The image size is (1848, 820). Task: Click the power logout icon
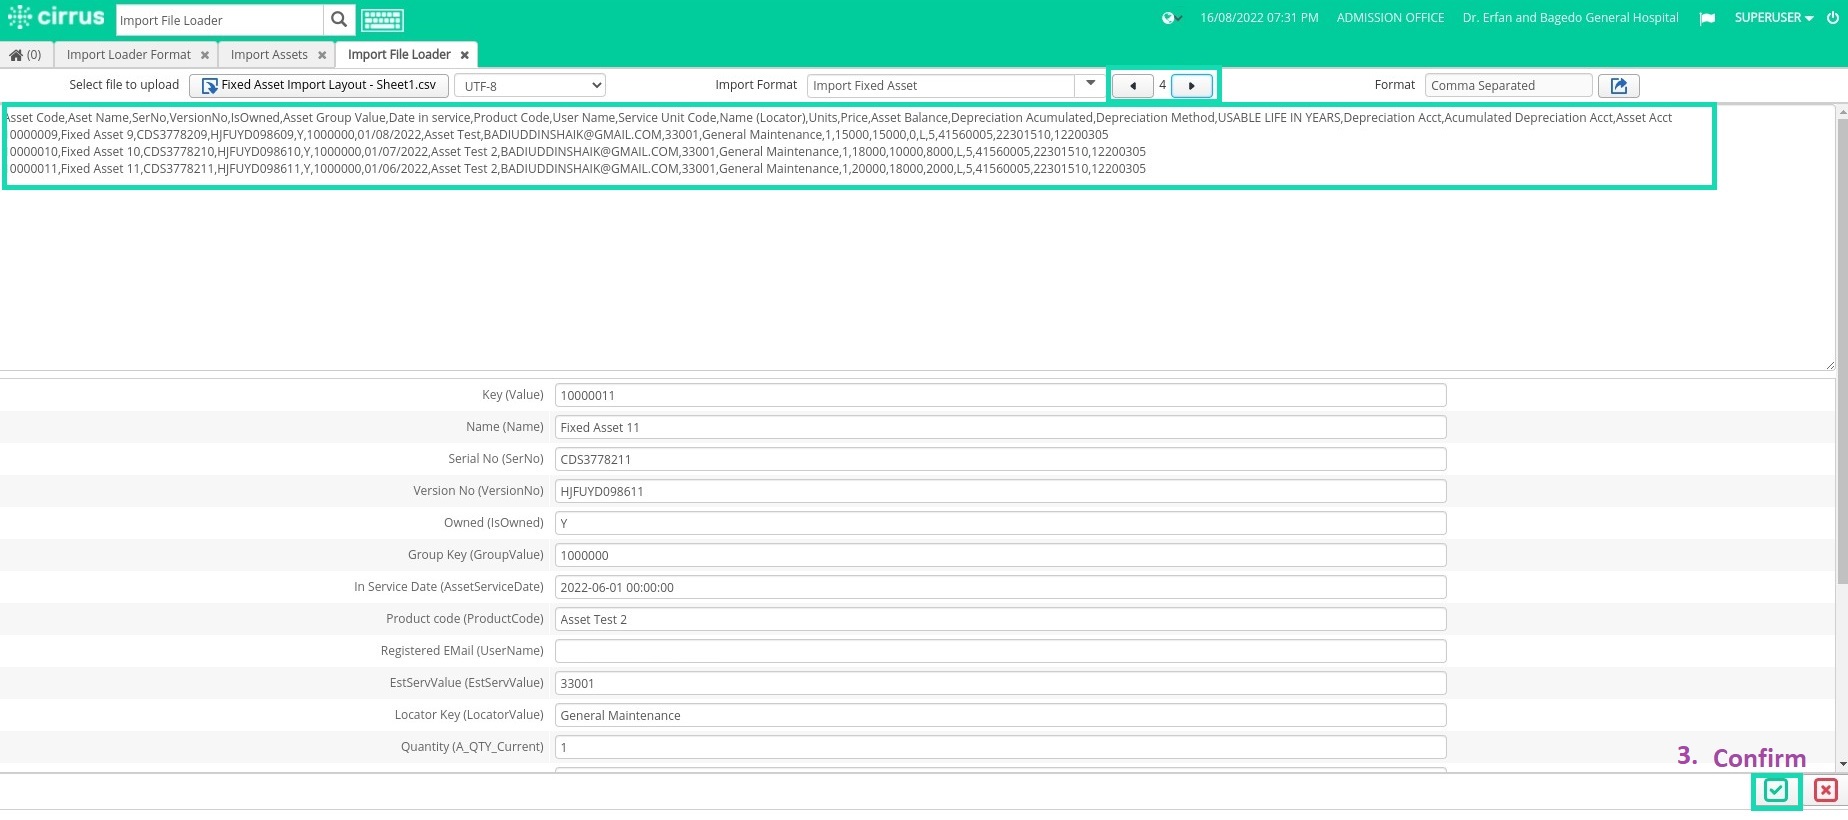[1833, 18]
